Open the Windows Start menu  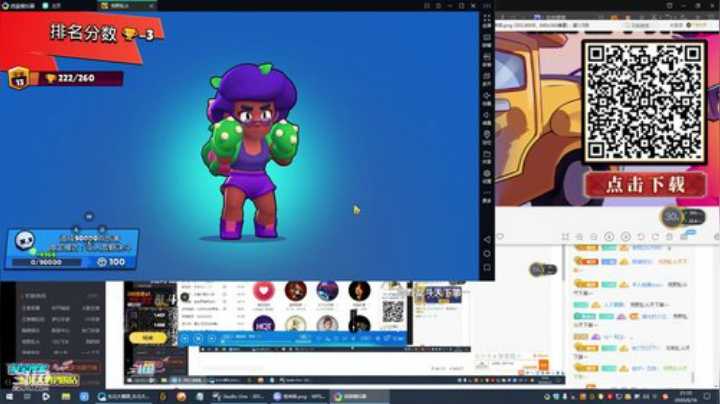pos(9,396)
